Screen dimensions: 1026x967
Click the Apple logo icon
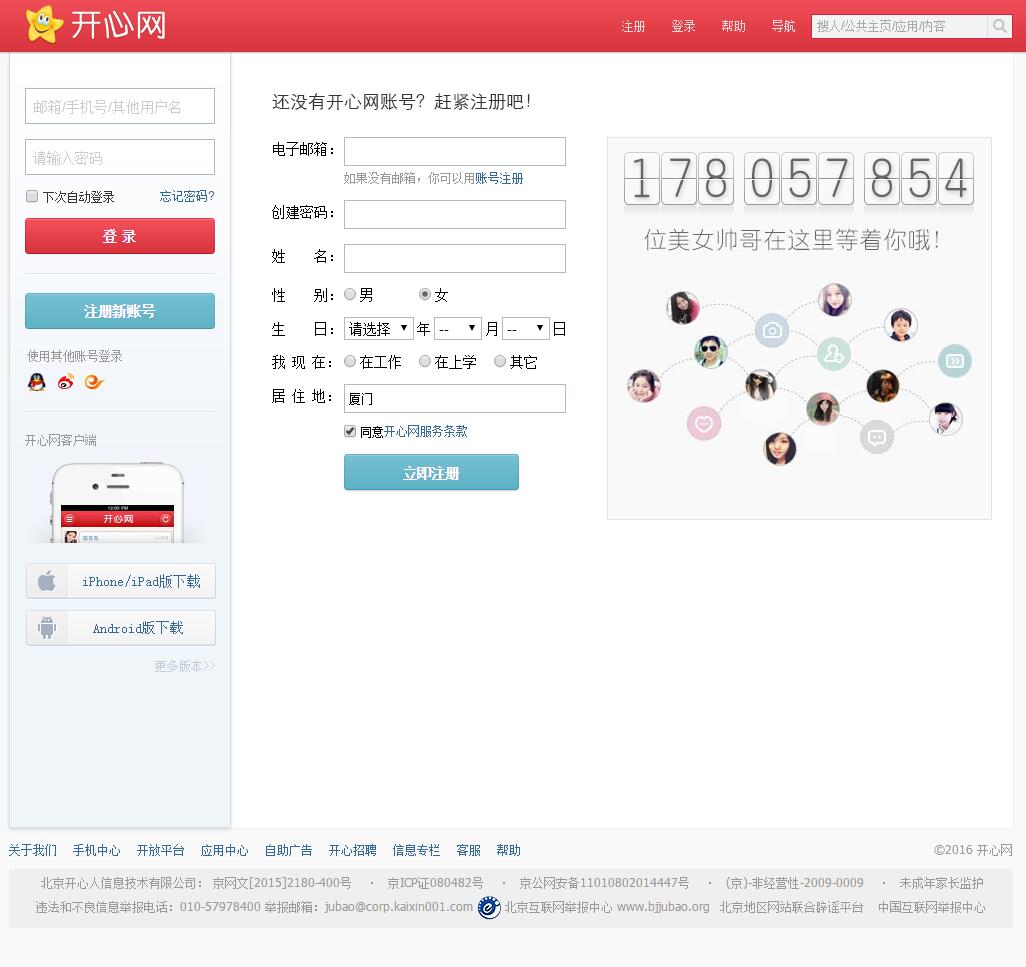(x=46, y=581)
